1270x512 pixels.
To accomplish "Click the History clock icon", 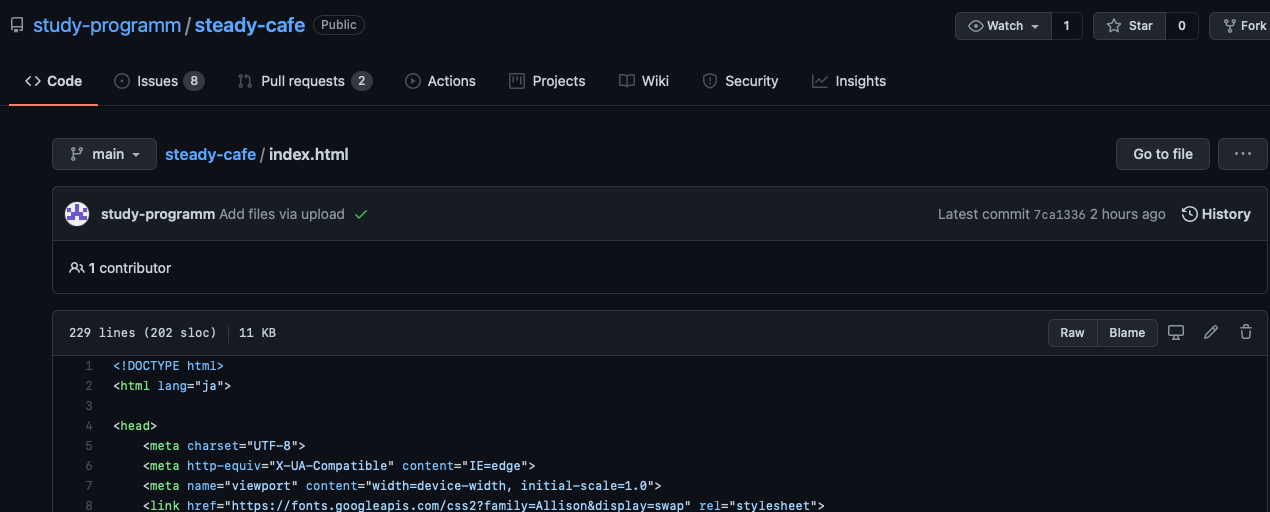I will 1189,214.
